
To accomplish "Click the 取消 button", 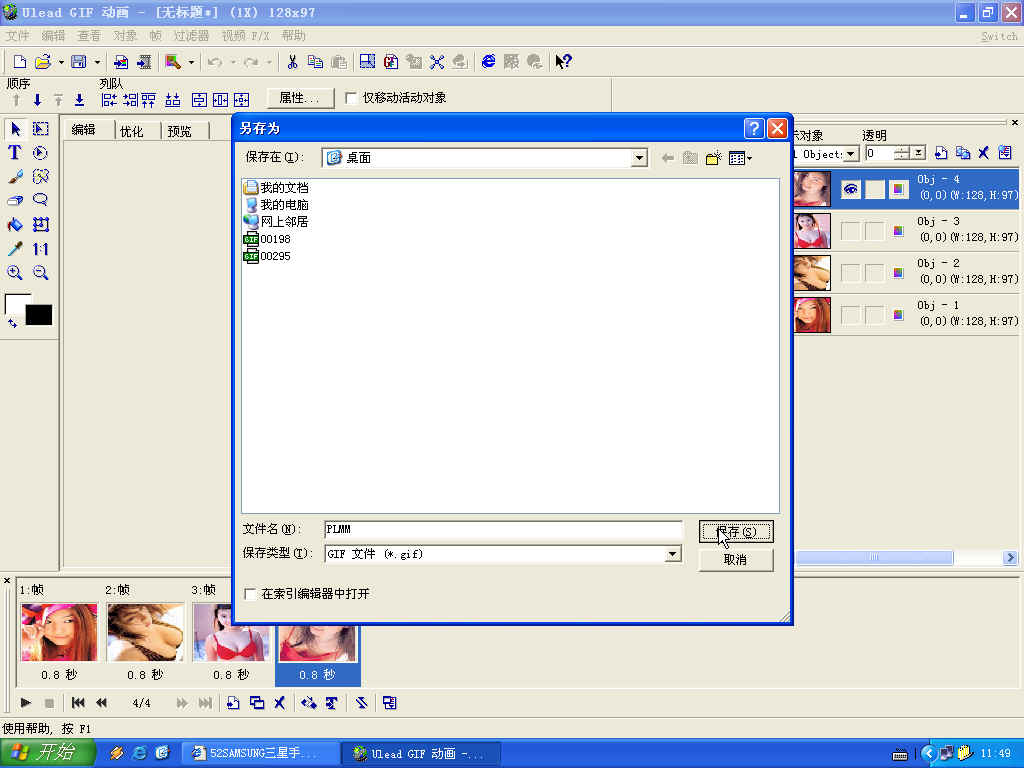I will (735, 559).
